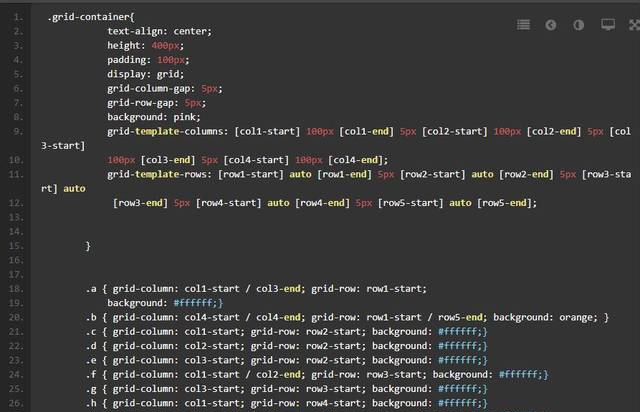Image resolution: width=640 pixels, height=412 pixels.
Task: Click 'background: orange;' on line 20
Action: tap(545, 317)
